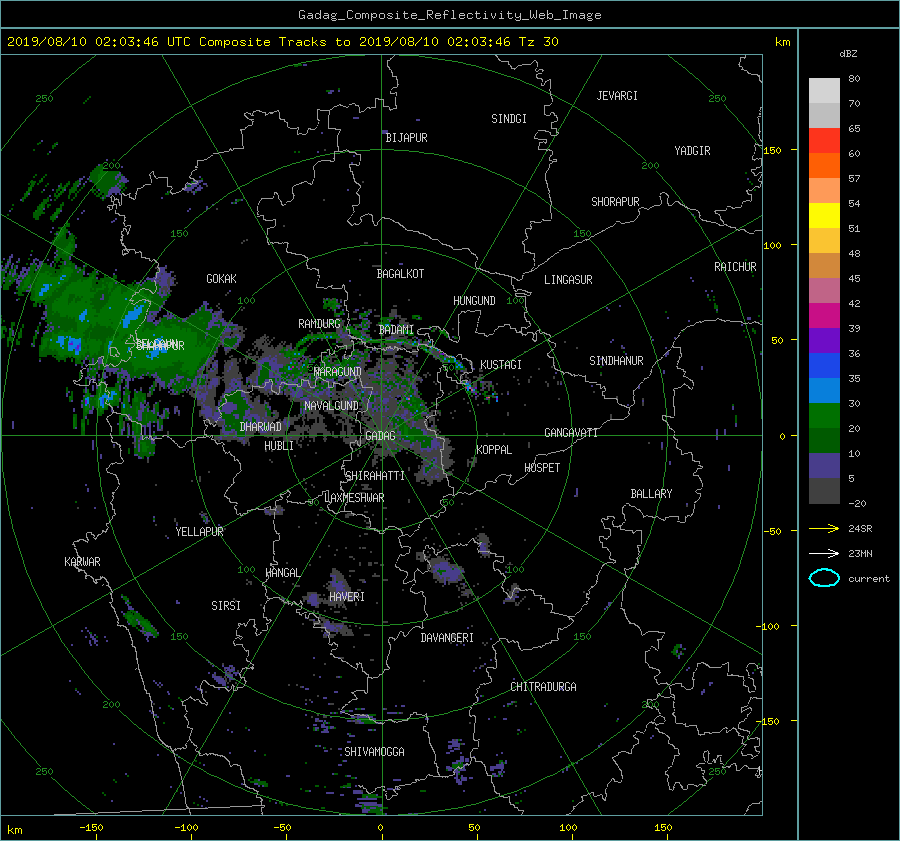
Task: Click the NAVALGUND city label
Action: (331, 406)
